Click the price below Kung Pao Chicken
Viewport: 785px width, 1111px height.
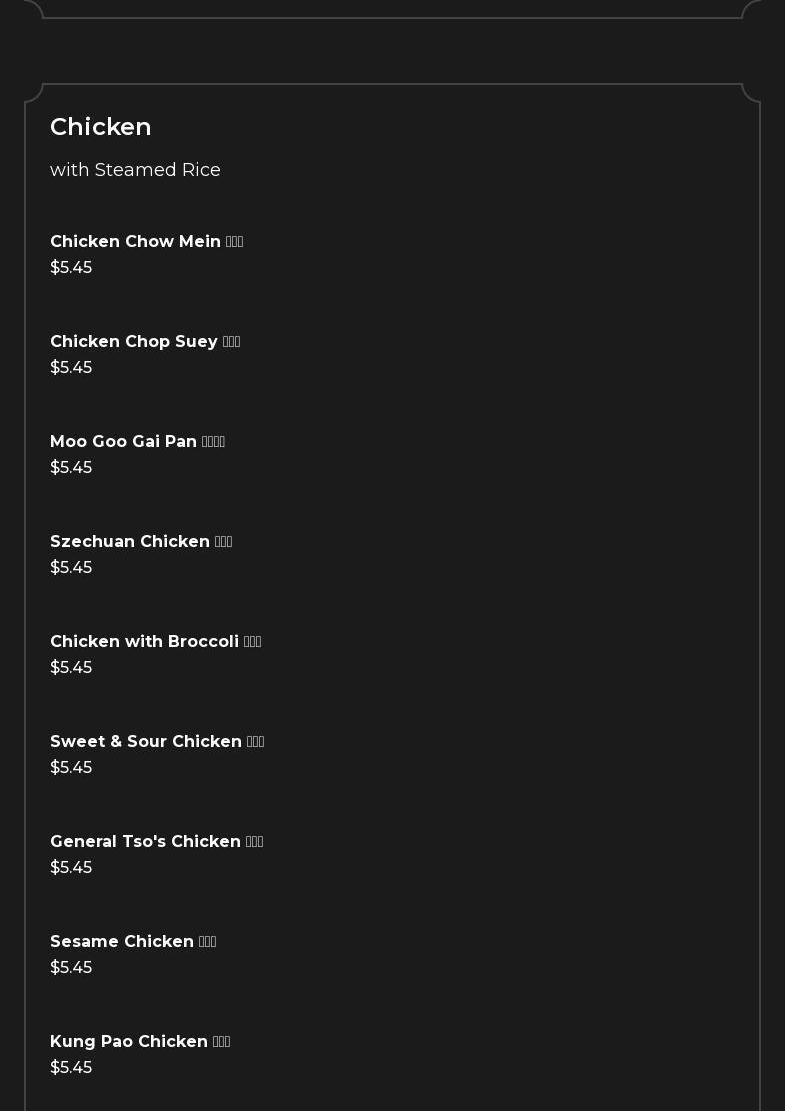coord(71,1068)
